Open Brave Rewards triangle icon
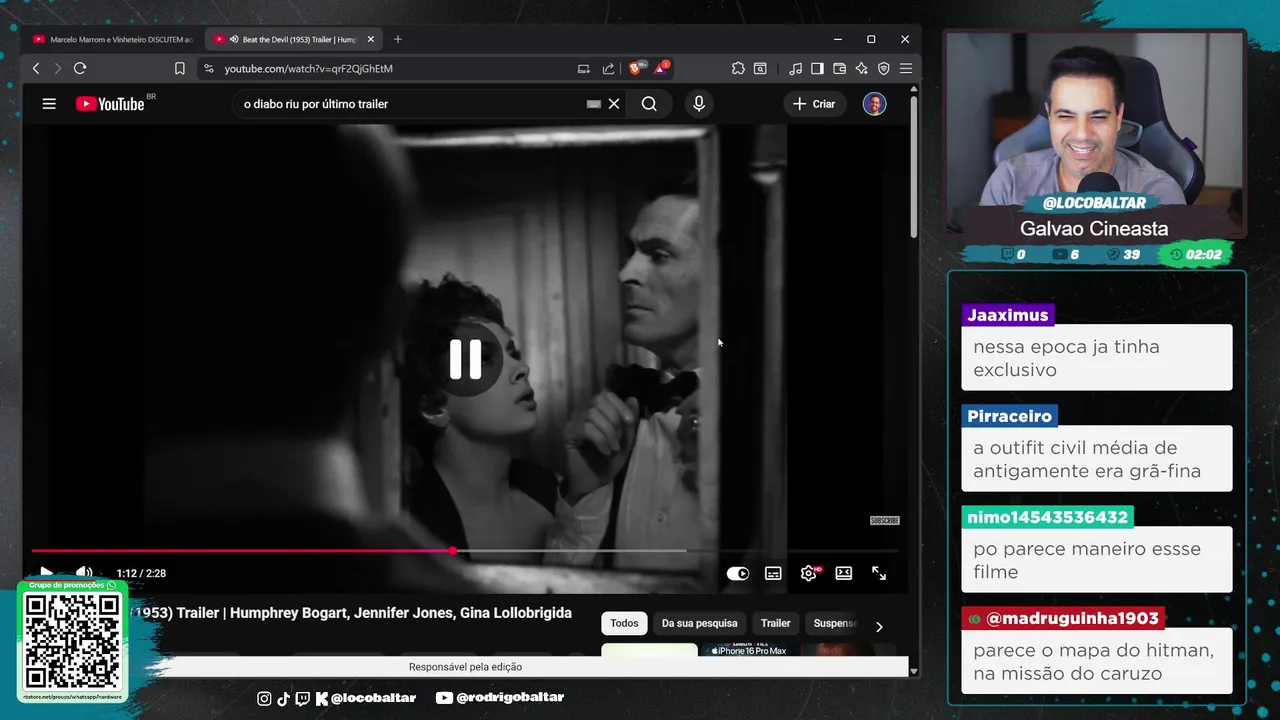The width and height of the screenshot is (1280, 720). point(662,68)
